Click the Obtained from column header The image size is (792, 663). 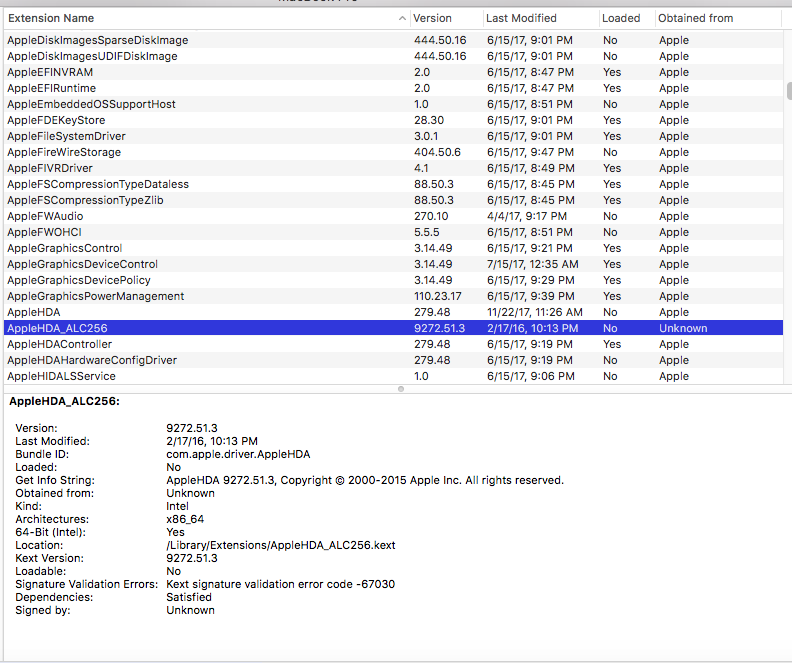tap(695, 18)
